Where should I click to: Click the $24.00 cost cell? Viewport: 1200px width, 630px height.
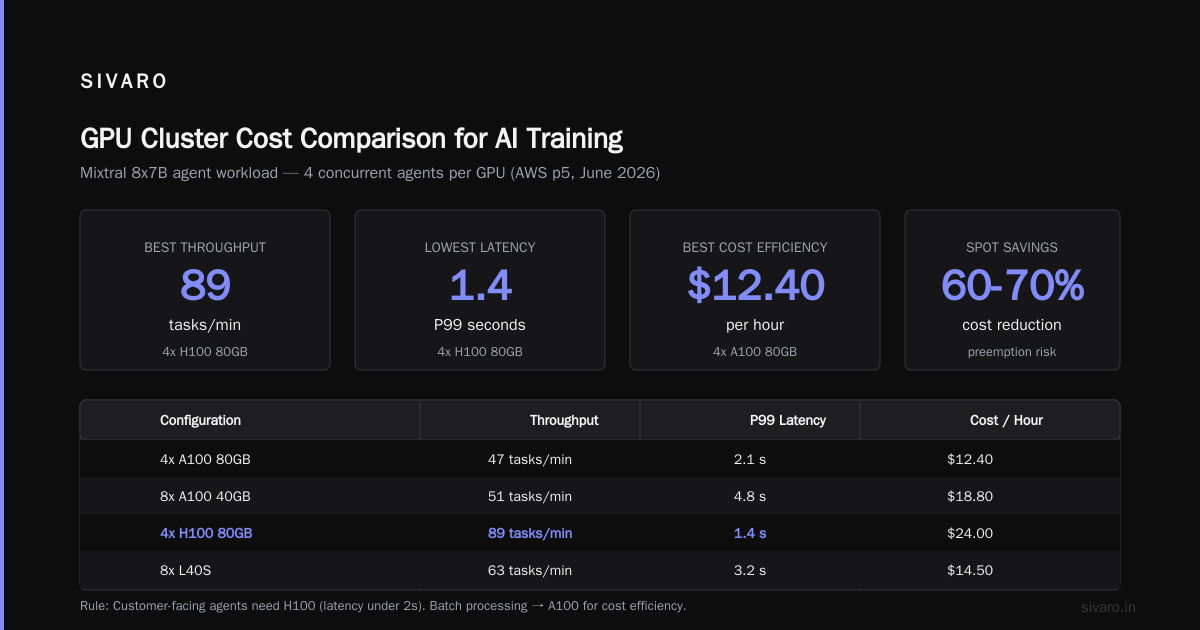[x=970, y=533]
